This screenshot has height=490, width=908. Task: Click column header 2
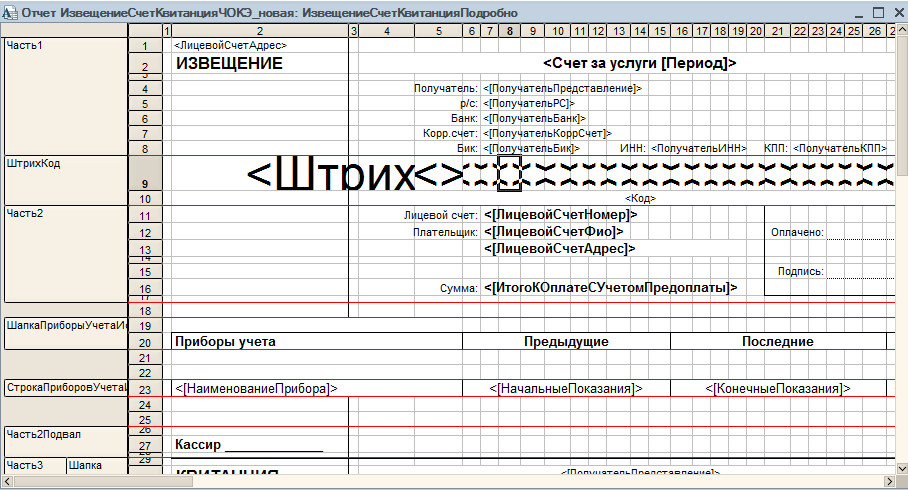pos(258,31)
